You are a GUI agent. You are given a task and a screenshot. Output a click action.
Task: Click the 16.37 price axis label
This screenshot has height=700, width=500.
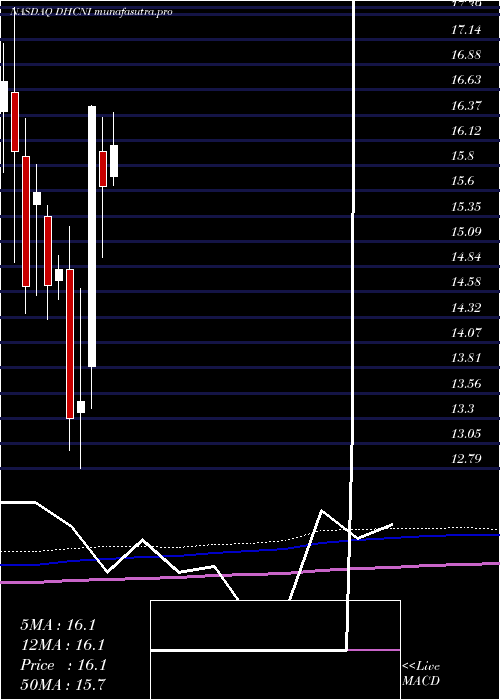(x=467, y=106)
